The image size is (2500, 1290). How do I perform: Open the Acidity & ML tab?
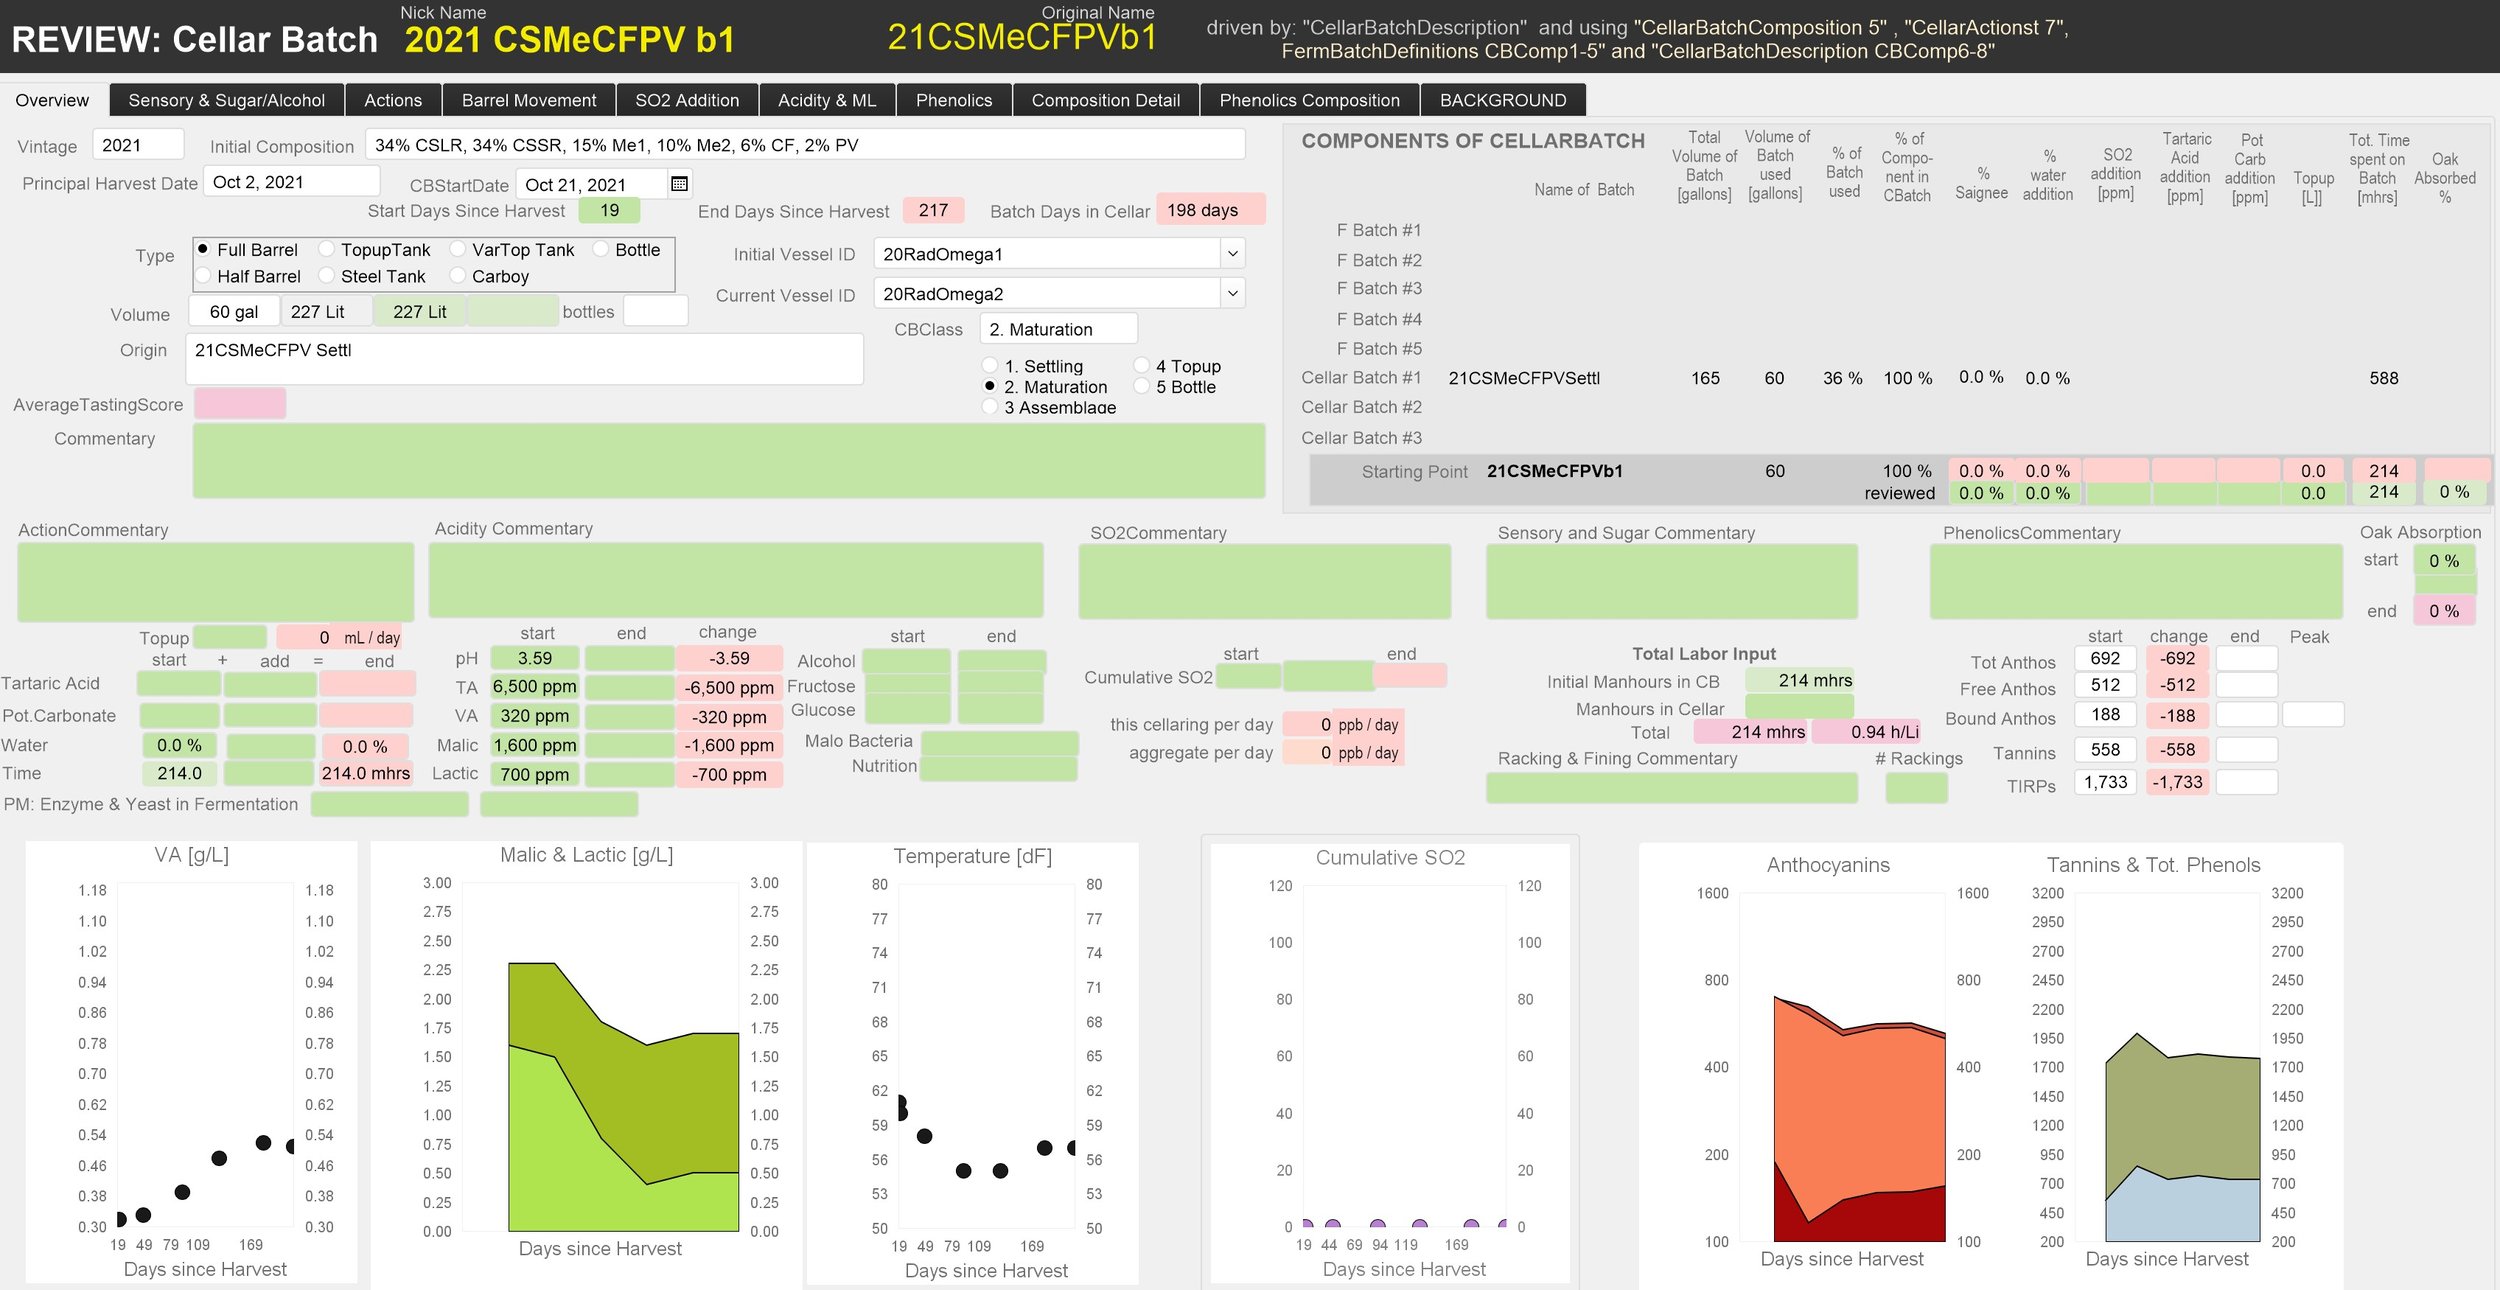point(827,100)
